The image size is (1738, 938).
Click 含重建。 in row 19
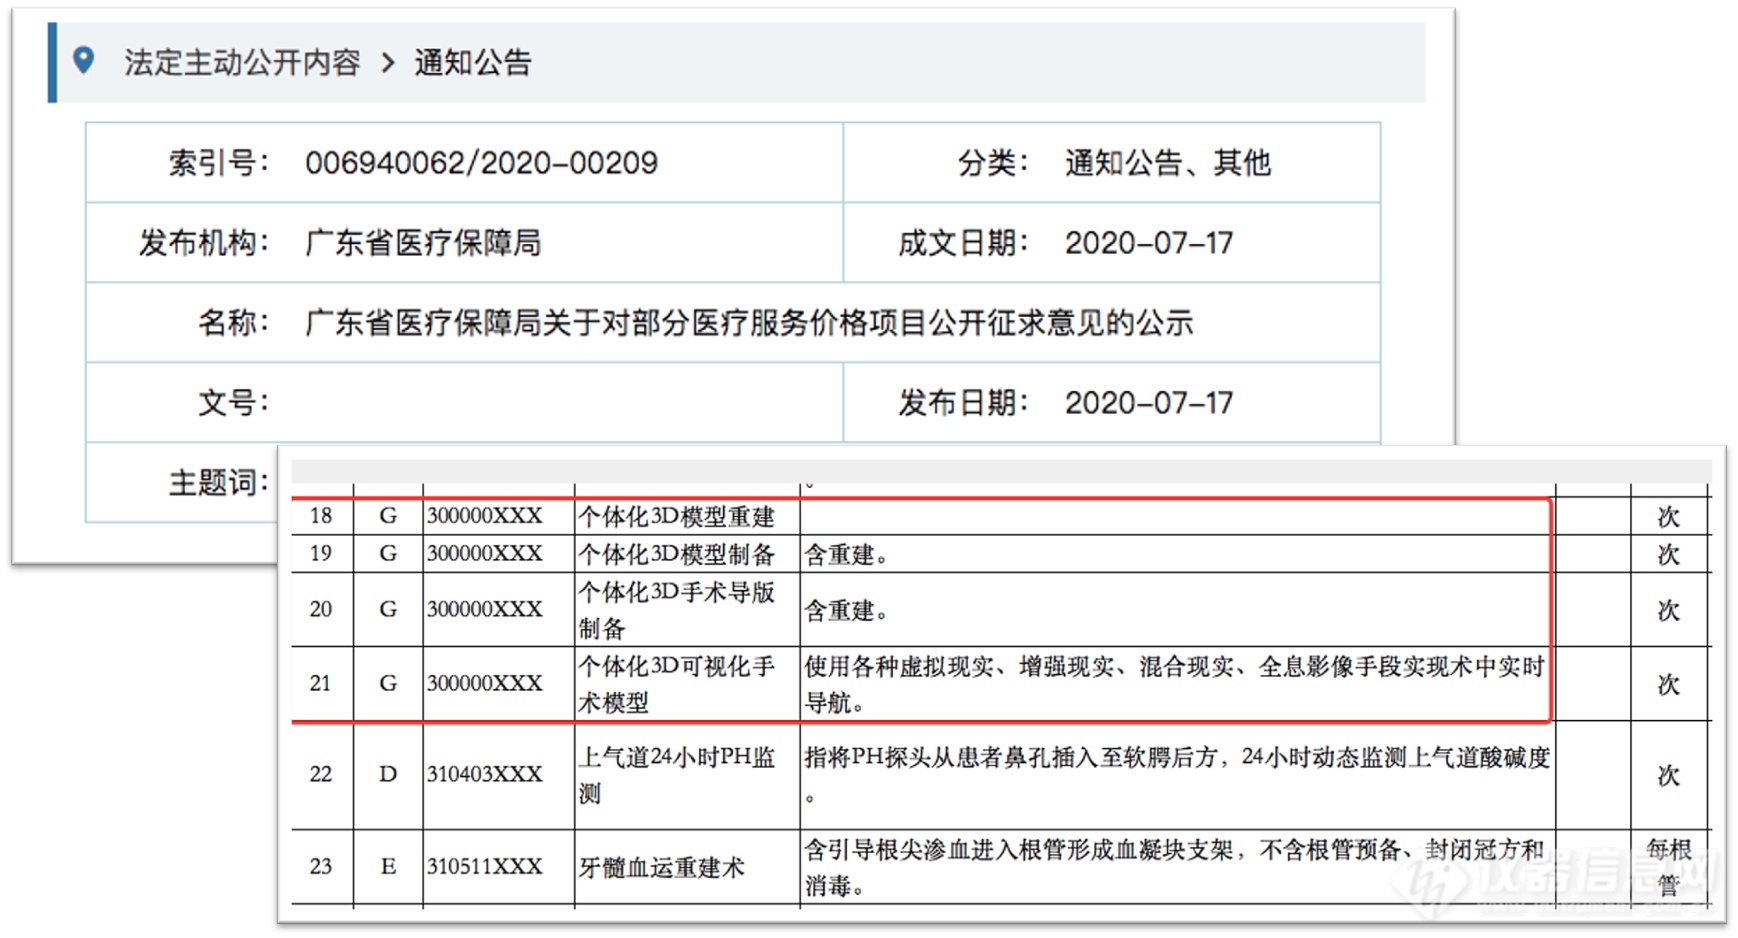846,555
